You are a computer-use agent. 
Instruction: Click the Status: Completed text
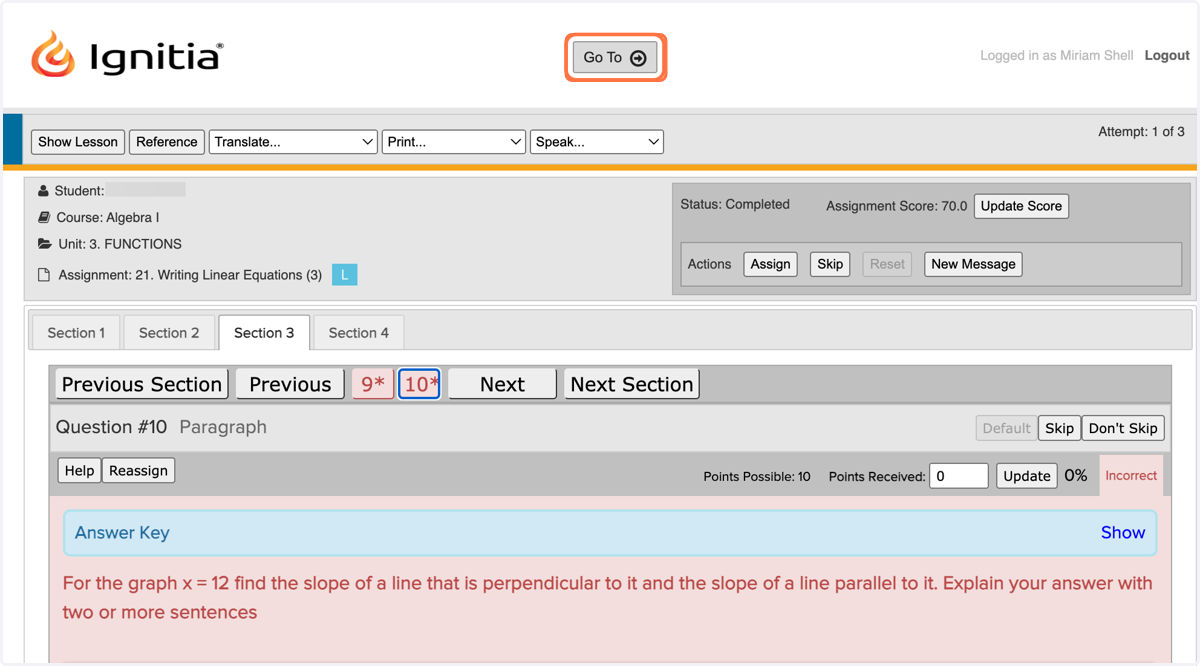click(735, 204)
